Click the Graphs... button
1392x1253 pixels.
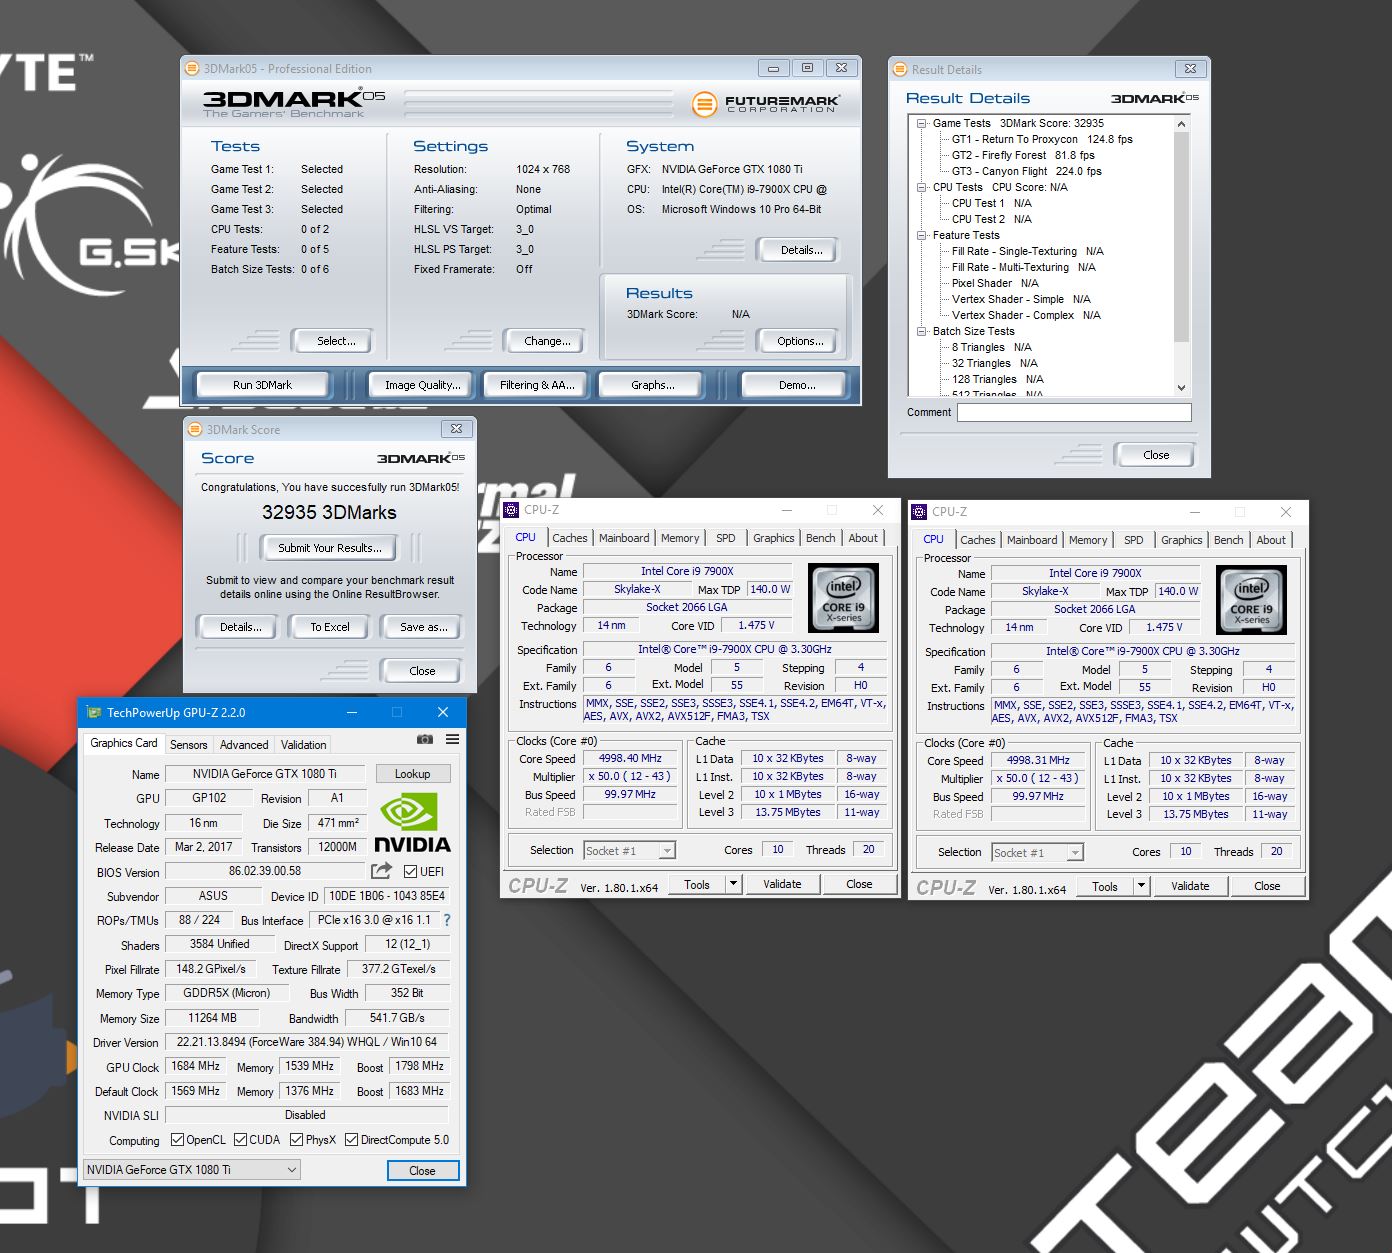pyautogui.click(x=652, y=385)
